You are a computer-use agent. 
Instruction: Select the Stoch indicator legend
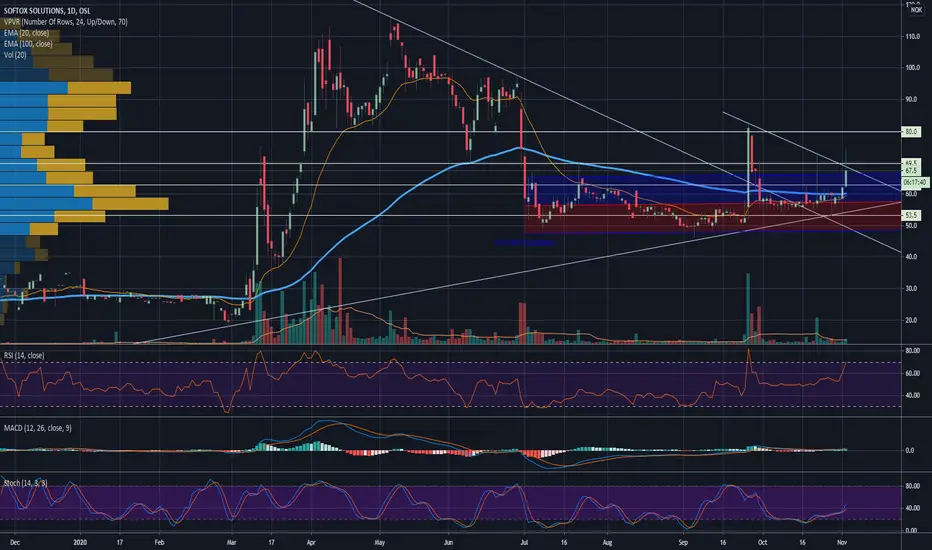26,483
